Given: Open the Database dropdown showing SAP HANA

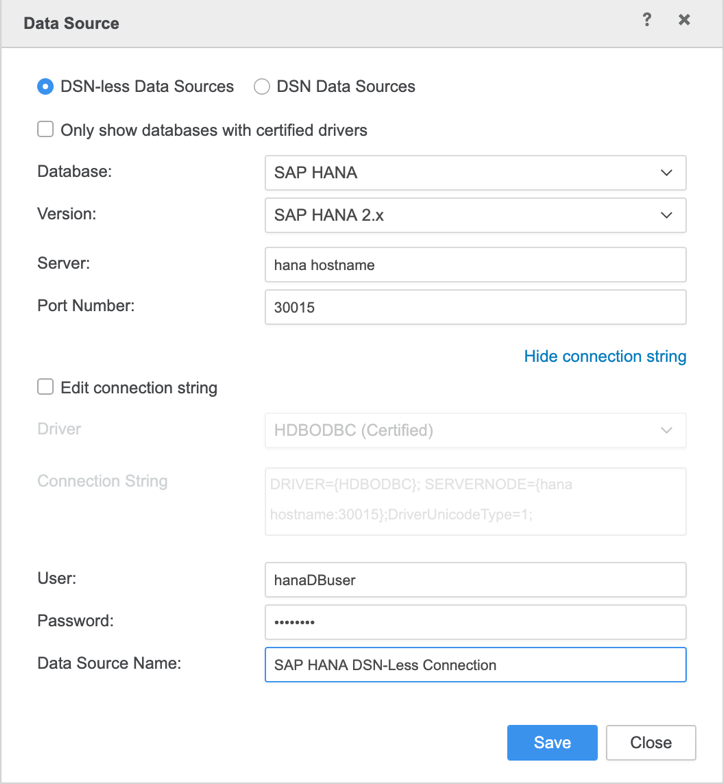Looking at the screenshot, I should [x=475, y=173].
